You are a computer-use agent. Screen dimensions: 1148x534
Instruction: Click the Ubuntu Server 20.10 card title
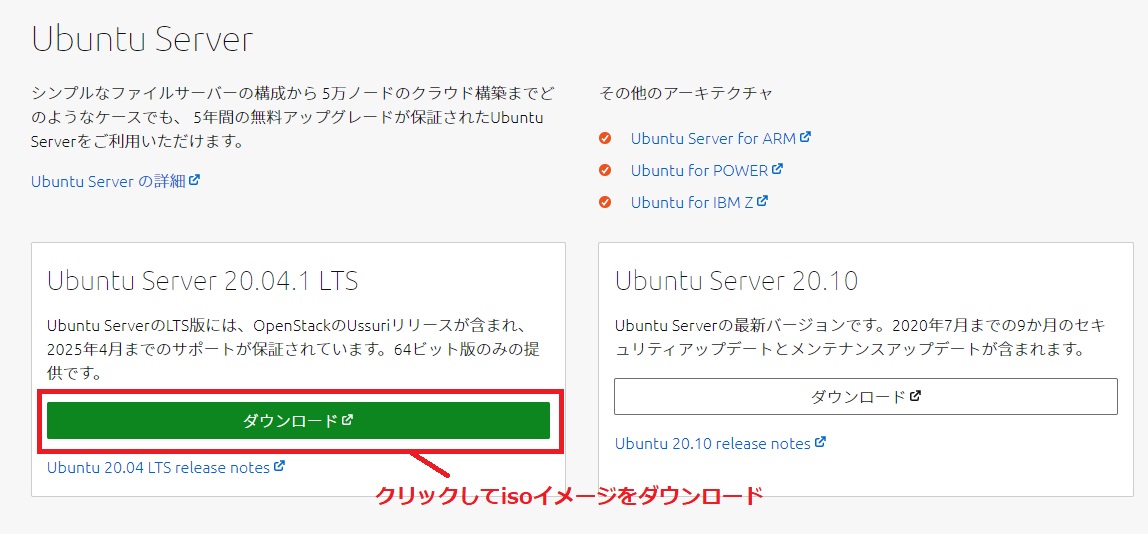(737, 281)
